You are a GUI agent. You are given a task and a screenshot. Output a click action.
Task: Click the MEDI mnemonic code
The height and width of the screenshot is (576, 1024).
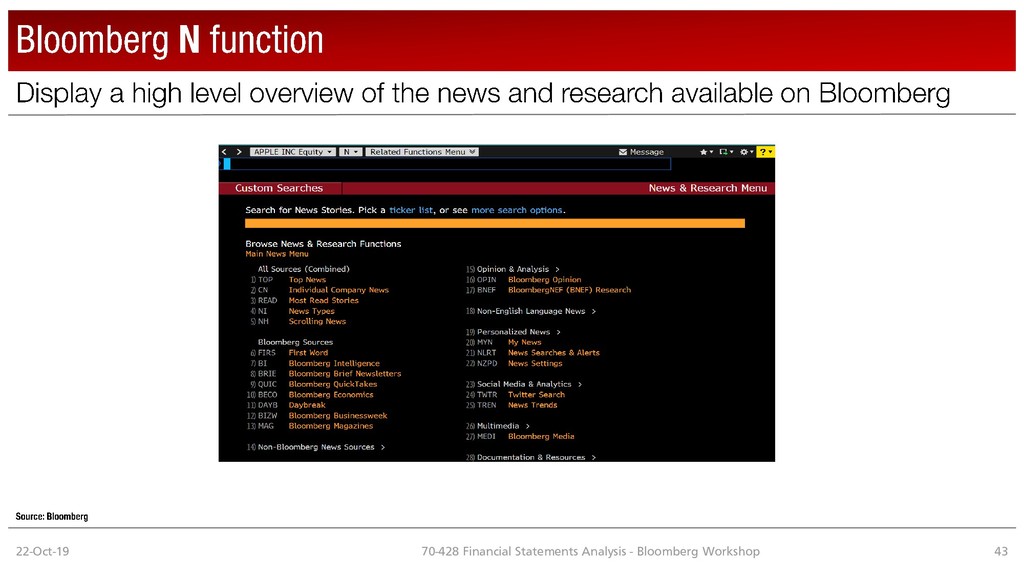tap(486, 436)
